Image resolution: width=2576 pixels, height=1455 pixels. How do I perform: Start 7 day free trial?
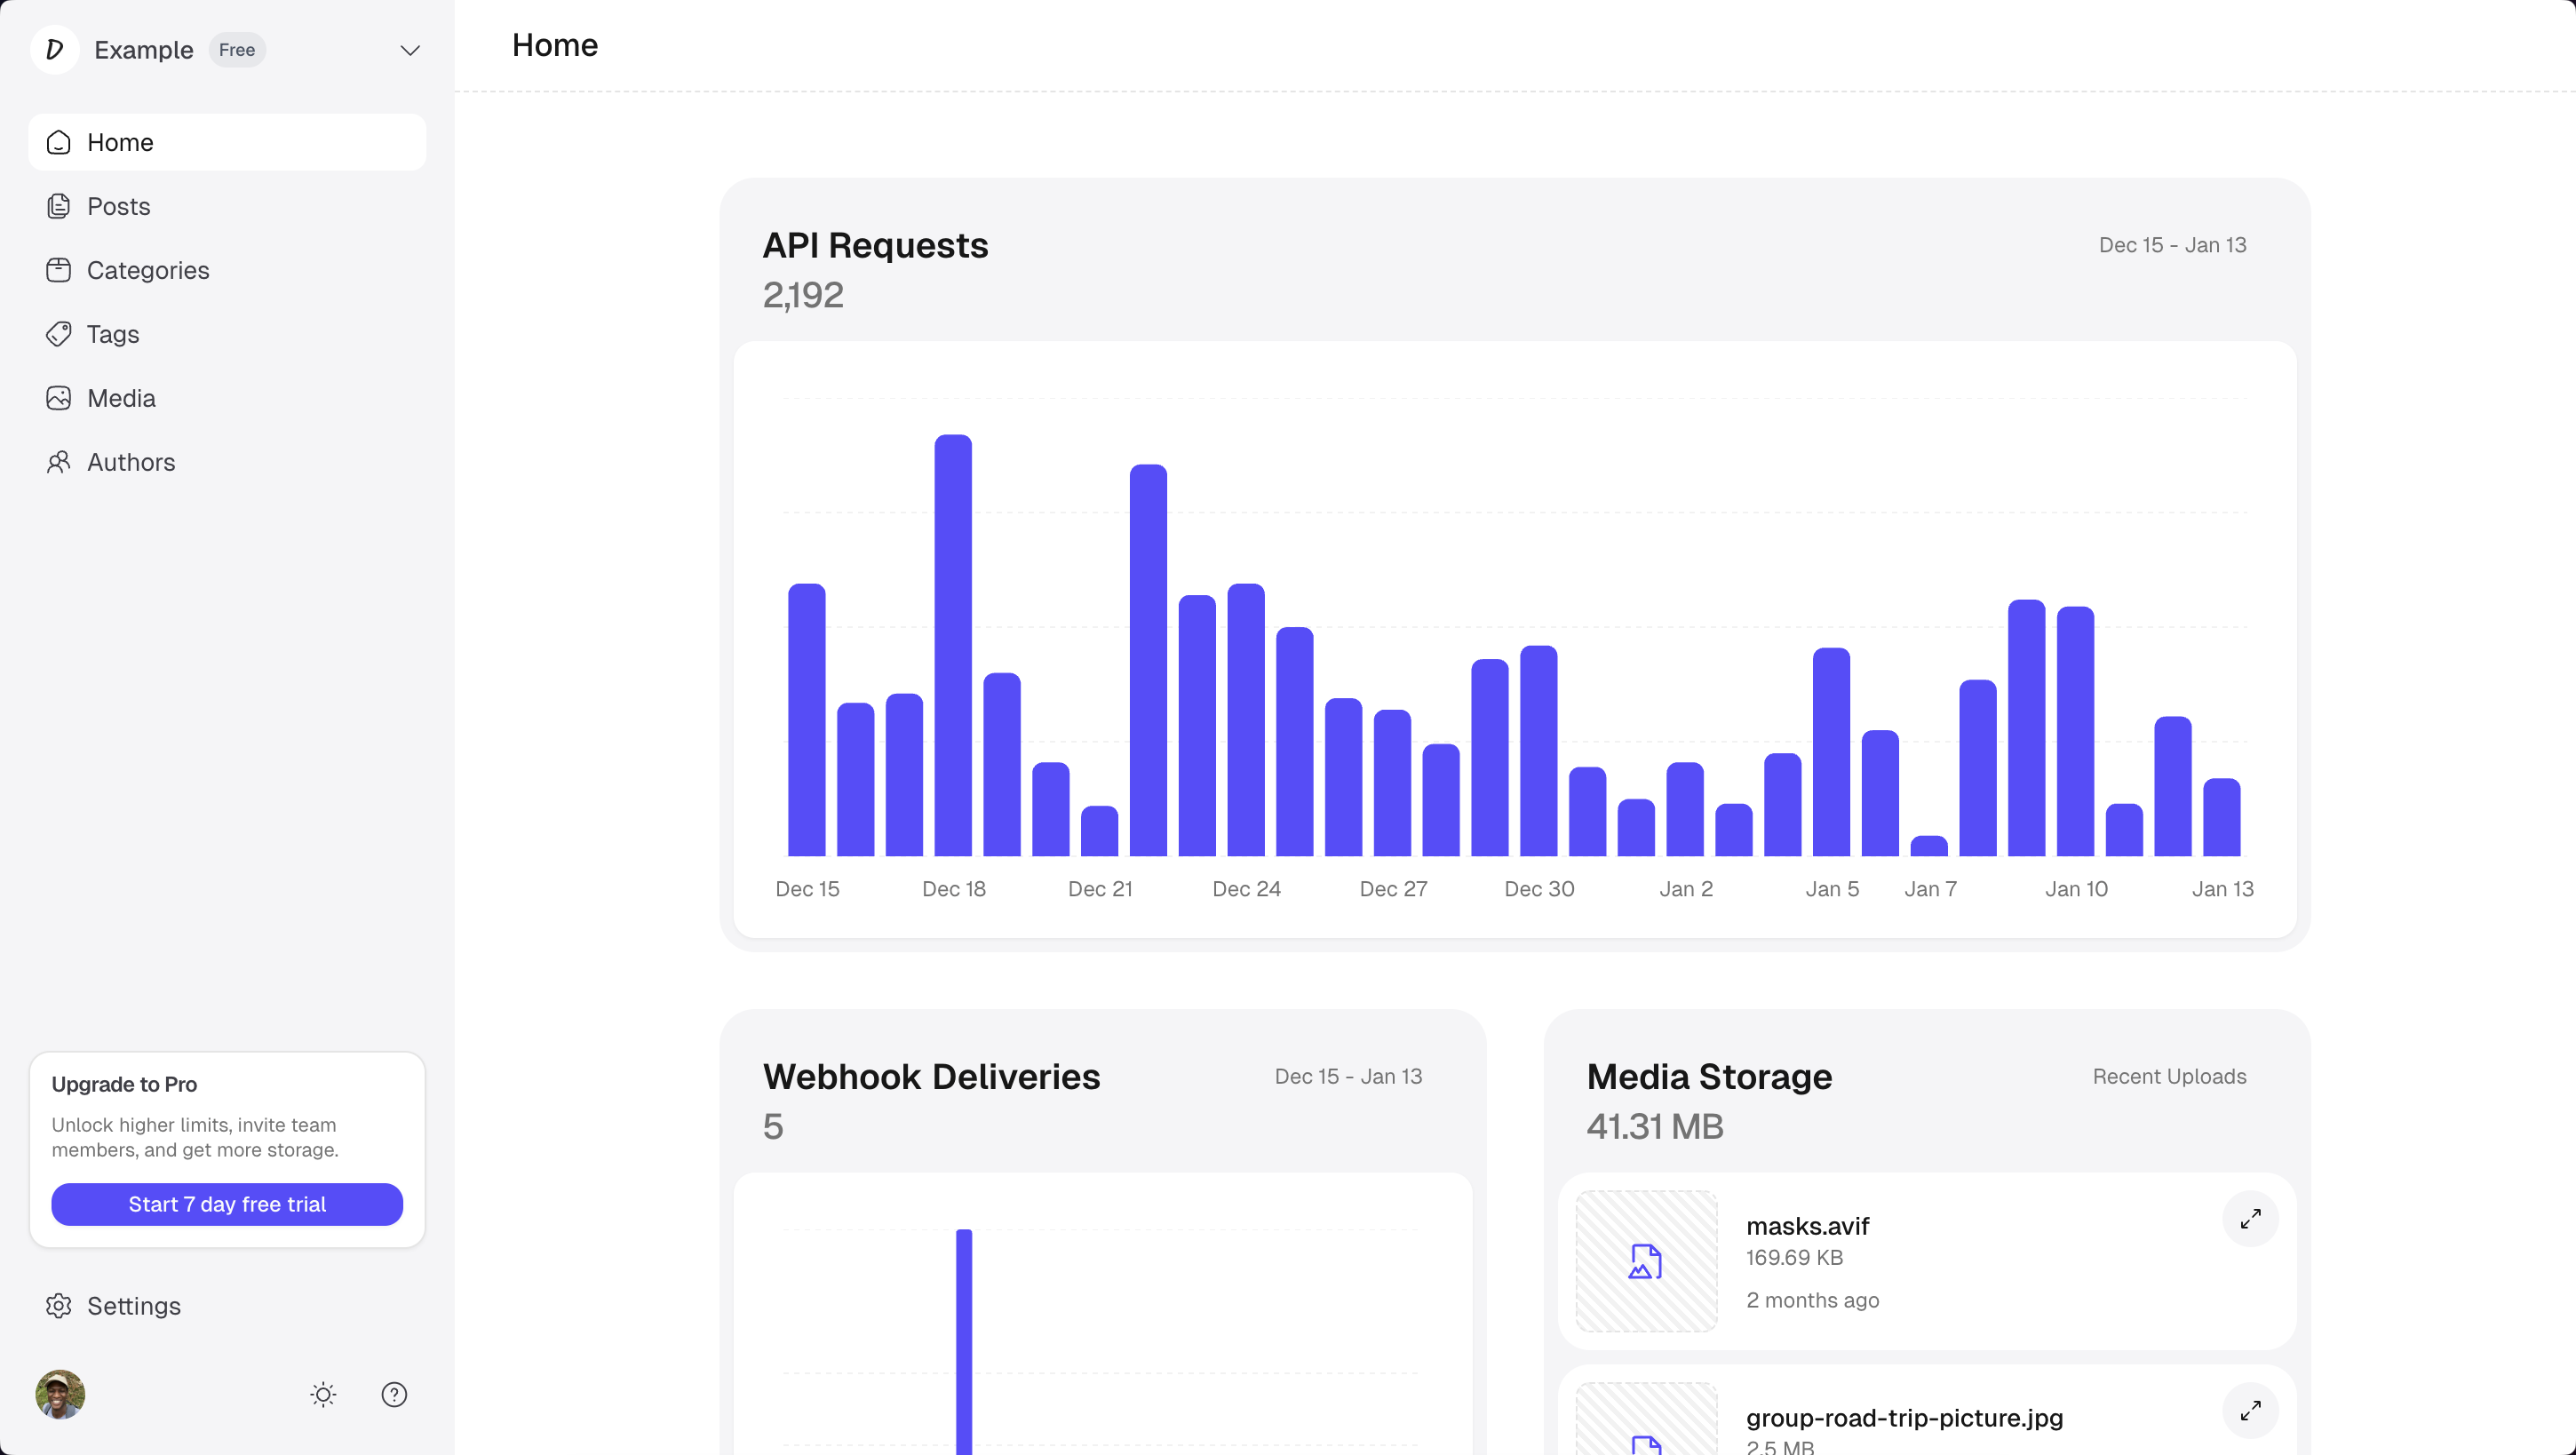coord(227,1204)
